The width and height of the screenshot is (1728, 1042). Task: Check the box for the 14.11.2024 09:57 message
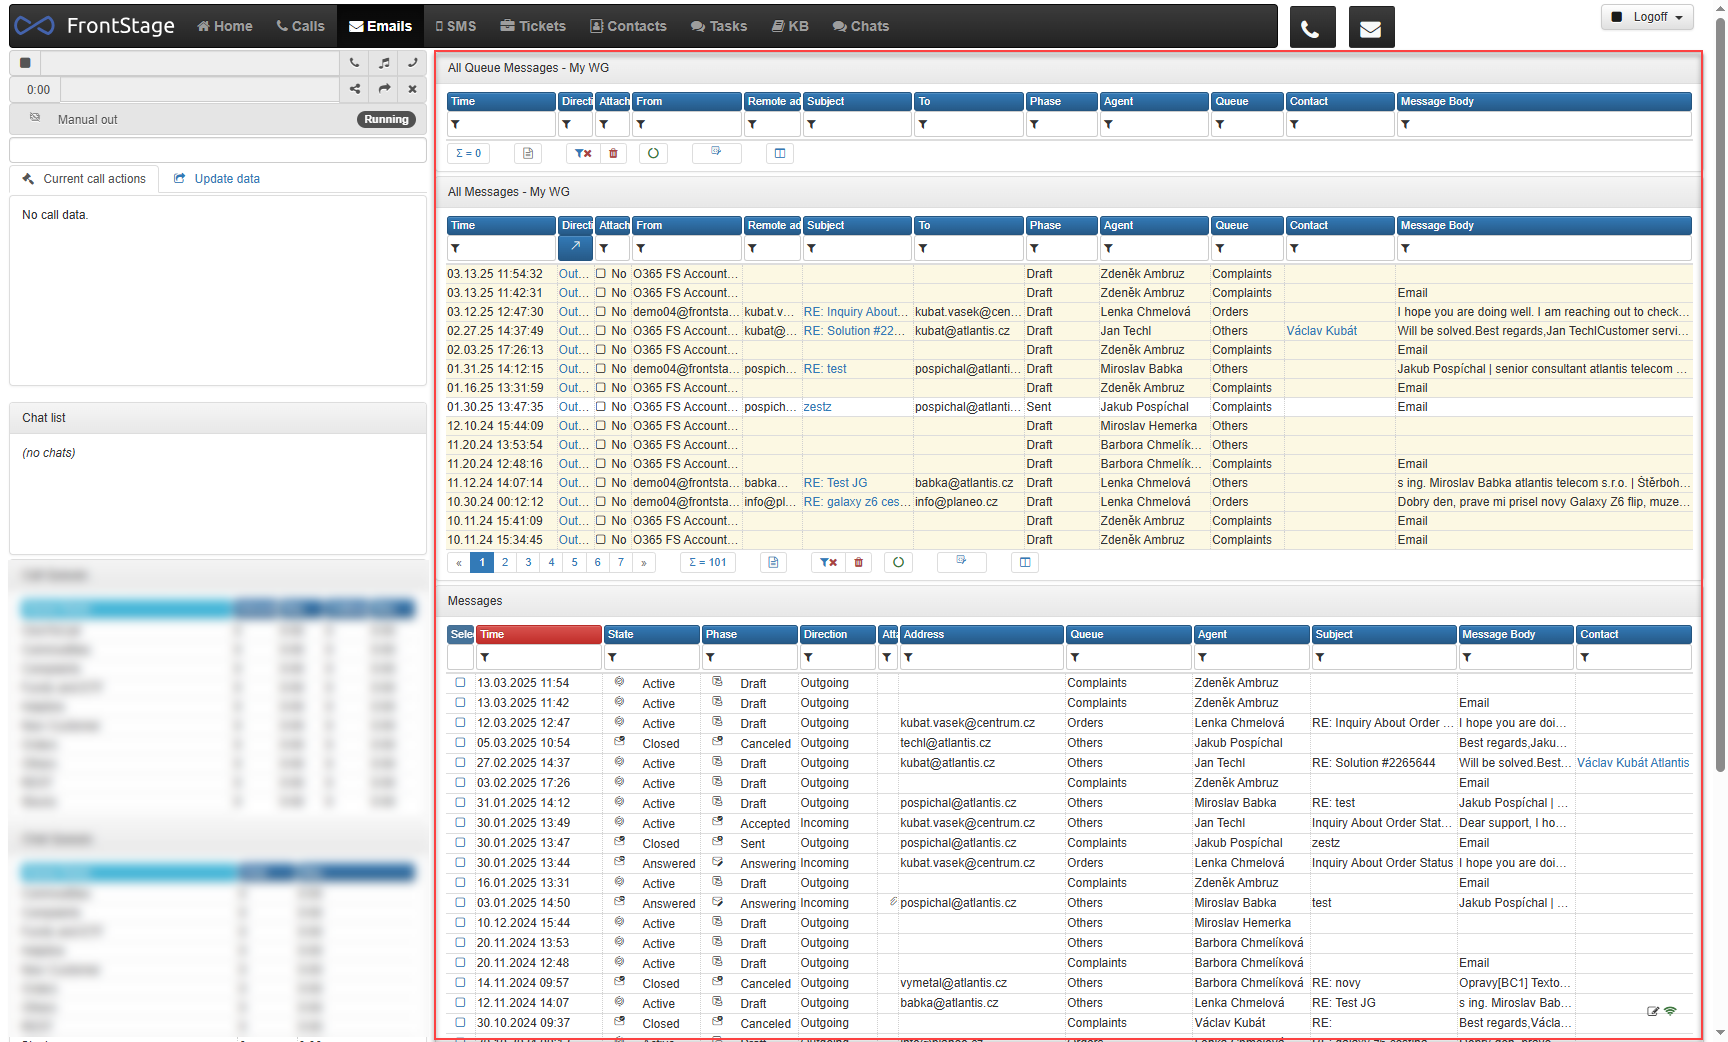tap(460, 983)
